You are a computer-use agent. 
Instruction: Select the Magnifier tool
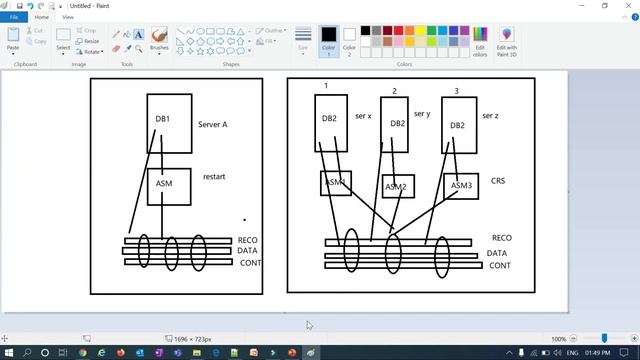tap(139, 49)
